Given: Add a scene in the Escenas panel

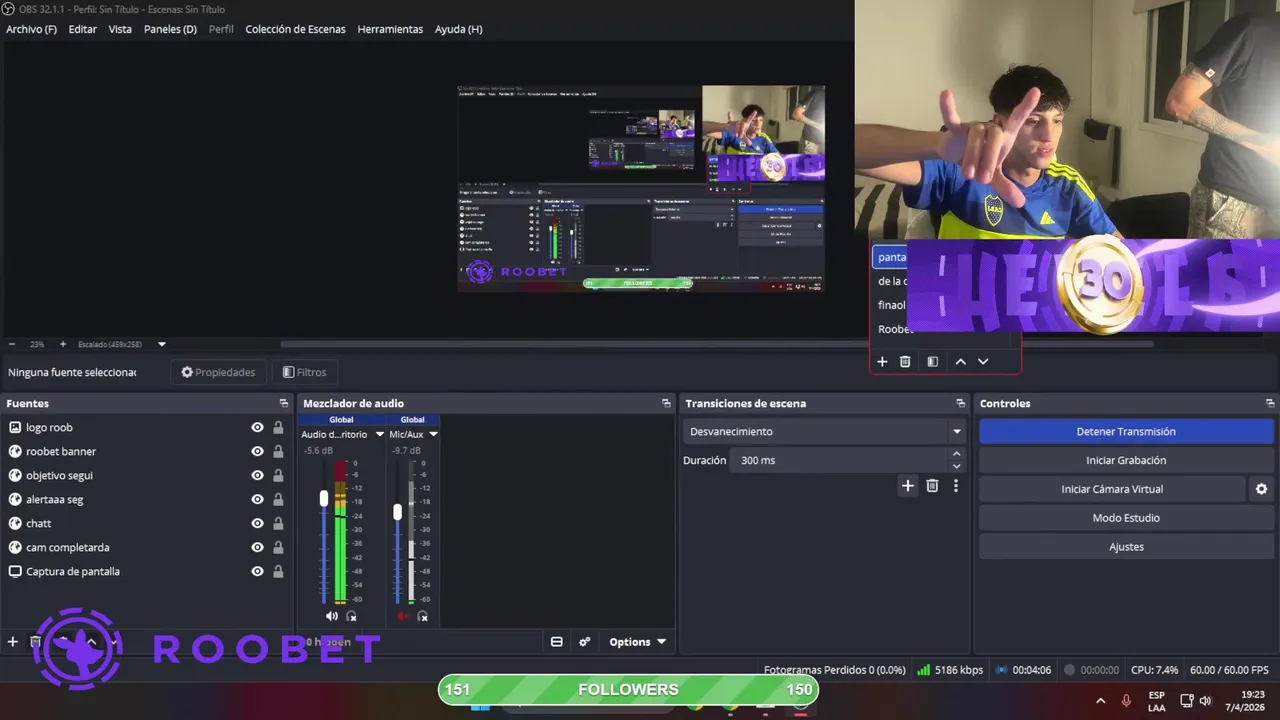Looking at the screenshot, I should tap(882, 361).
